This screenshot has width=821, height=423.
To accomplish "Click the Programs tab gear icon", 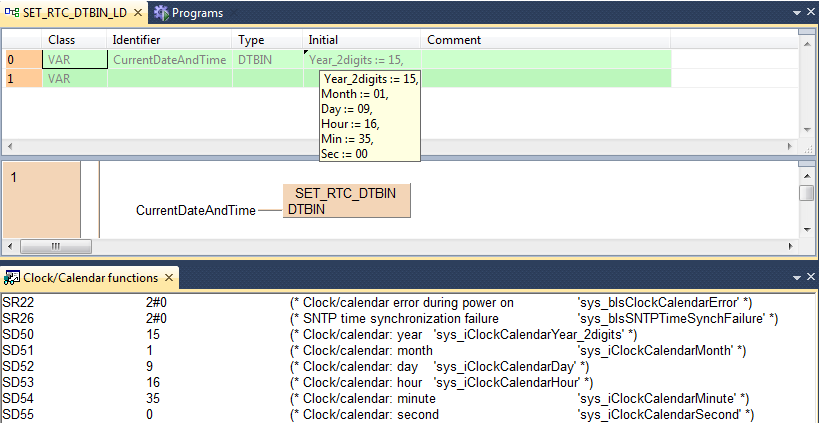I will (161, 13).
